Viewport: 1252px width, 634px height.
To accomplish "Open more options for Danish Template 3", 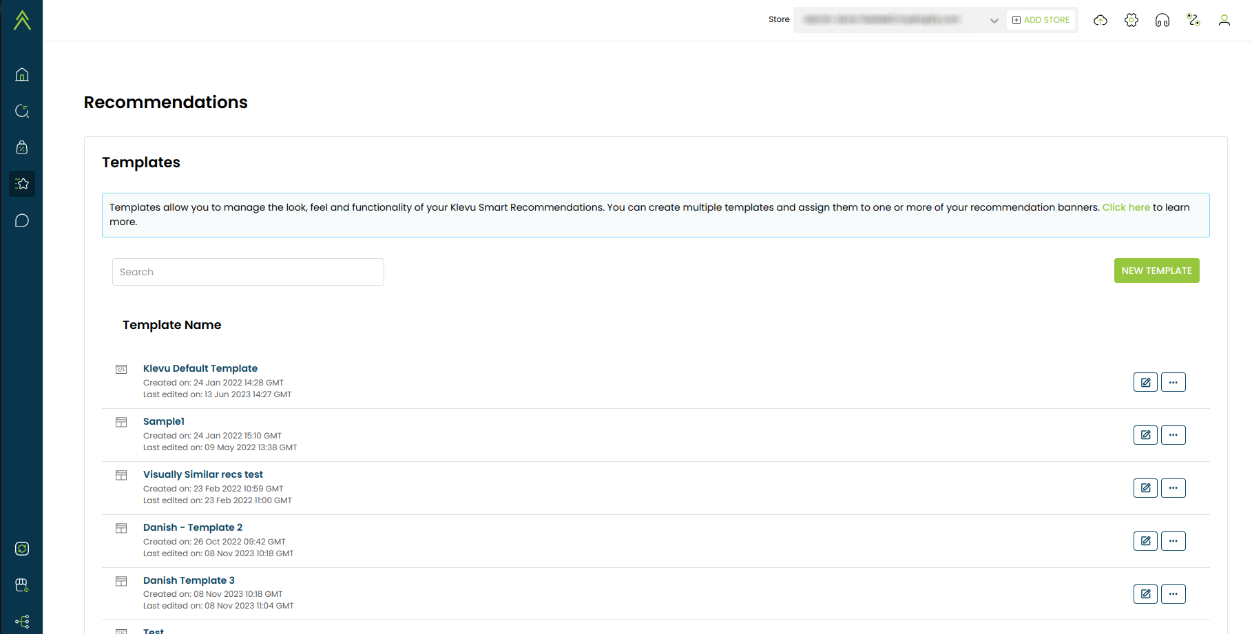I will tap(1173, 594).
